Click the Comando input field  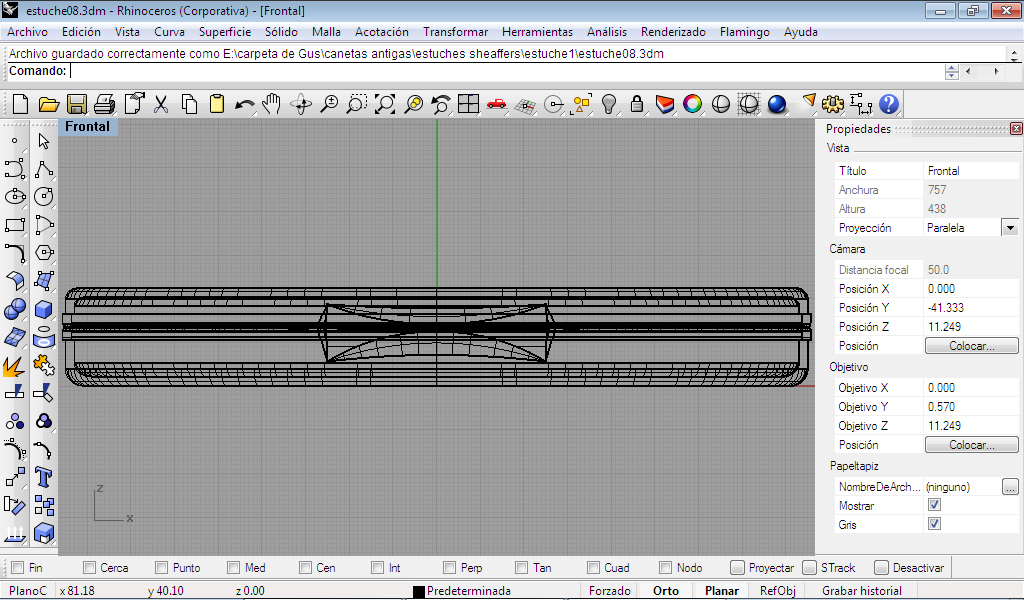click(x=500, y=71)
